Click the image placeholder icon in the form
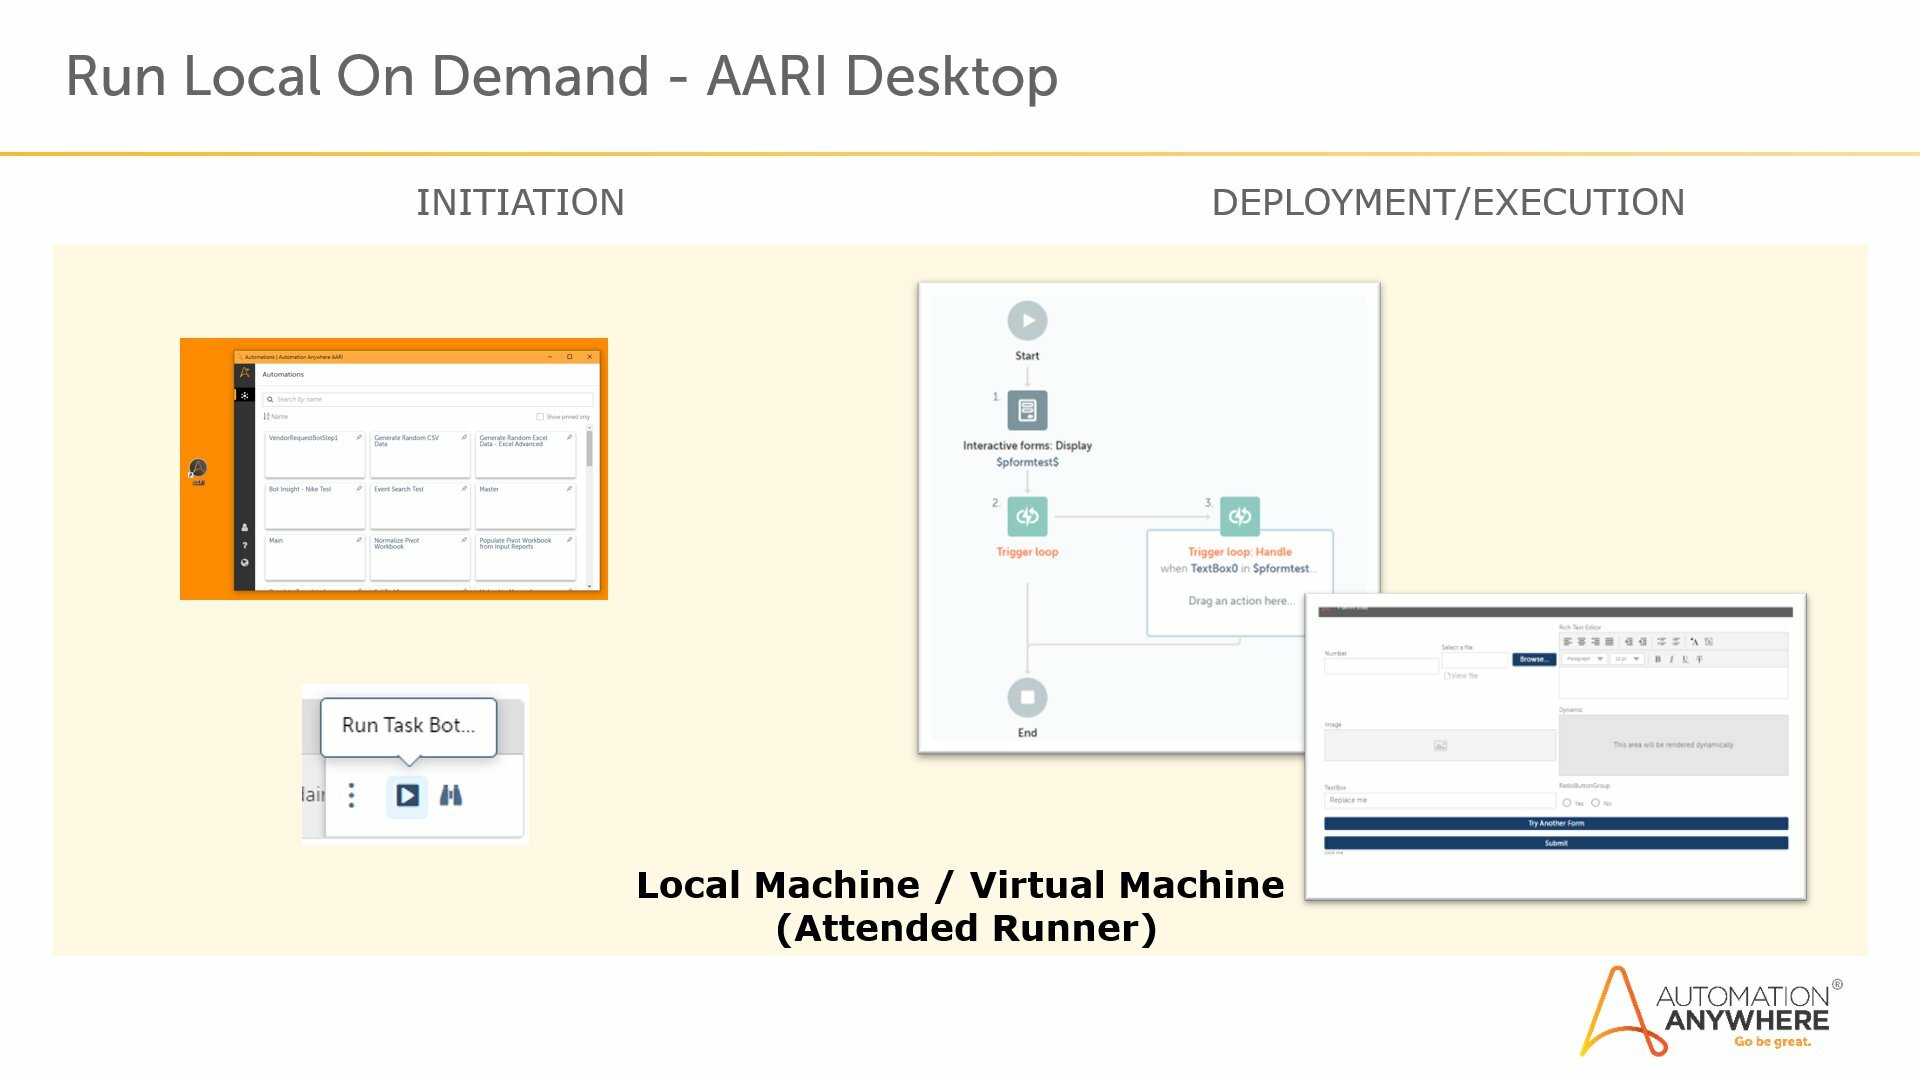This screenshot has width=1920, height=1077. pyautogui.click(x=1440, y=746)
